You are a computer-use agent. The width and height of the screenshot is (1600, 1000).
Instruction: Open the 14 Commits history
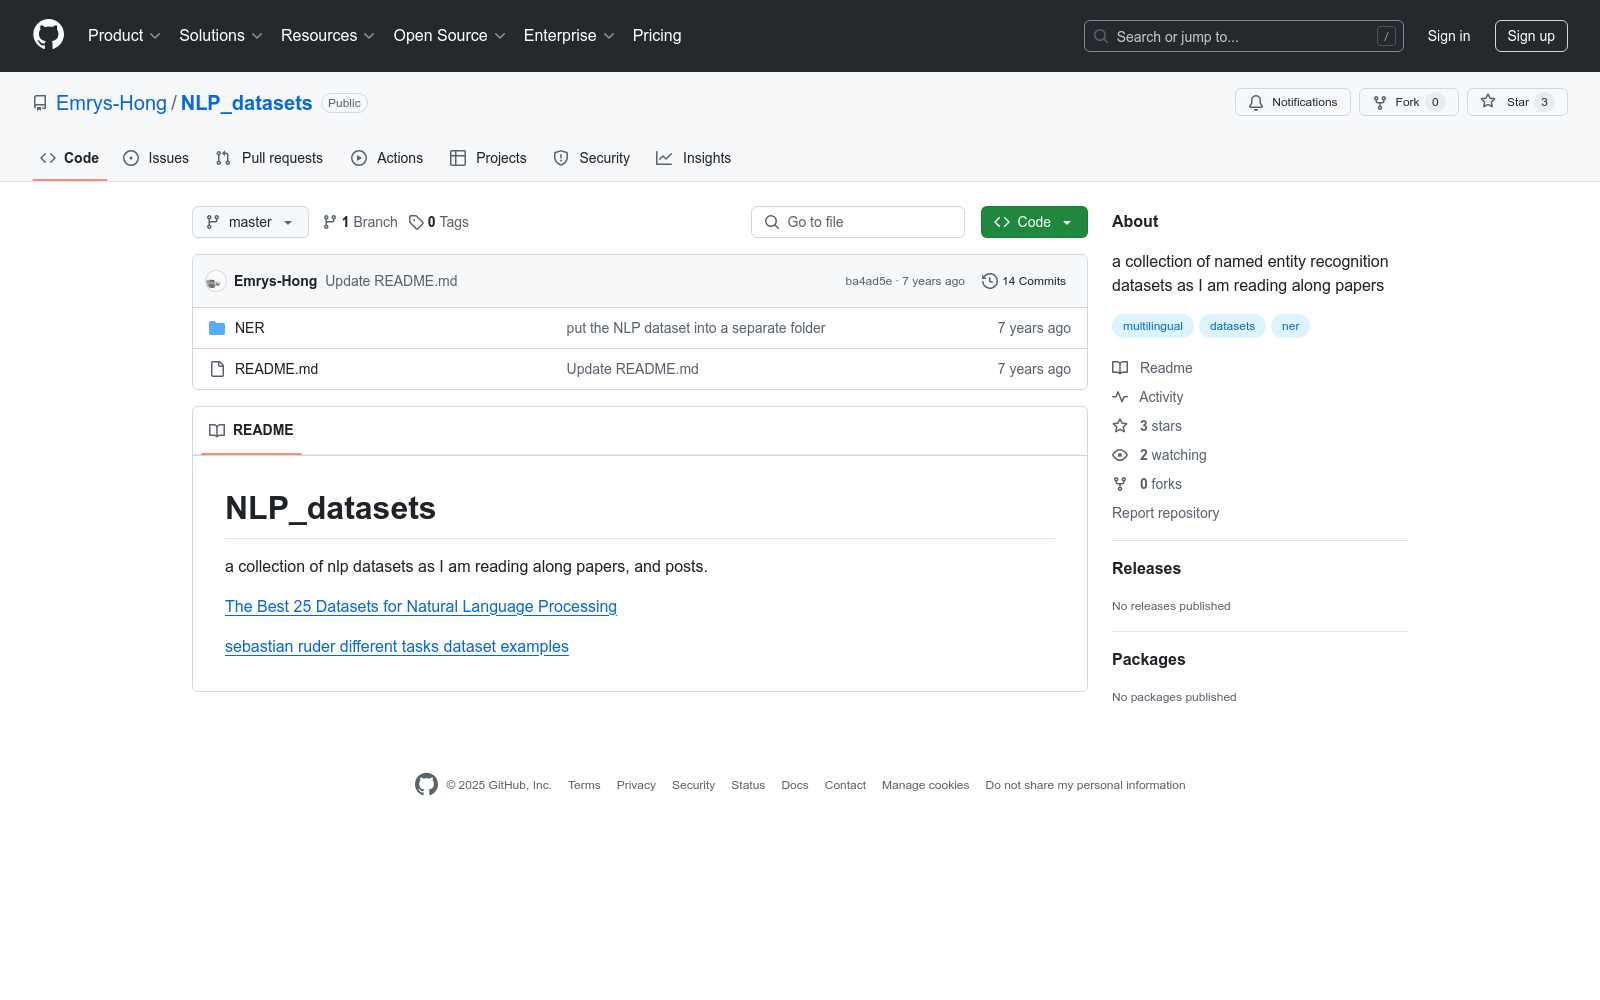(x=1024, y=281)
